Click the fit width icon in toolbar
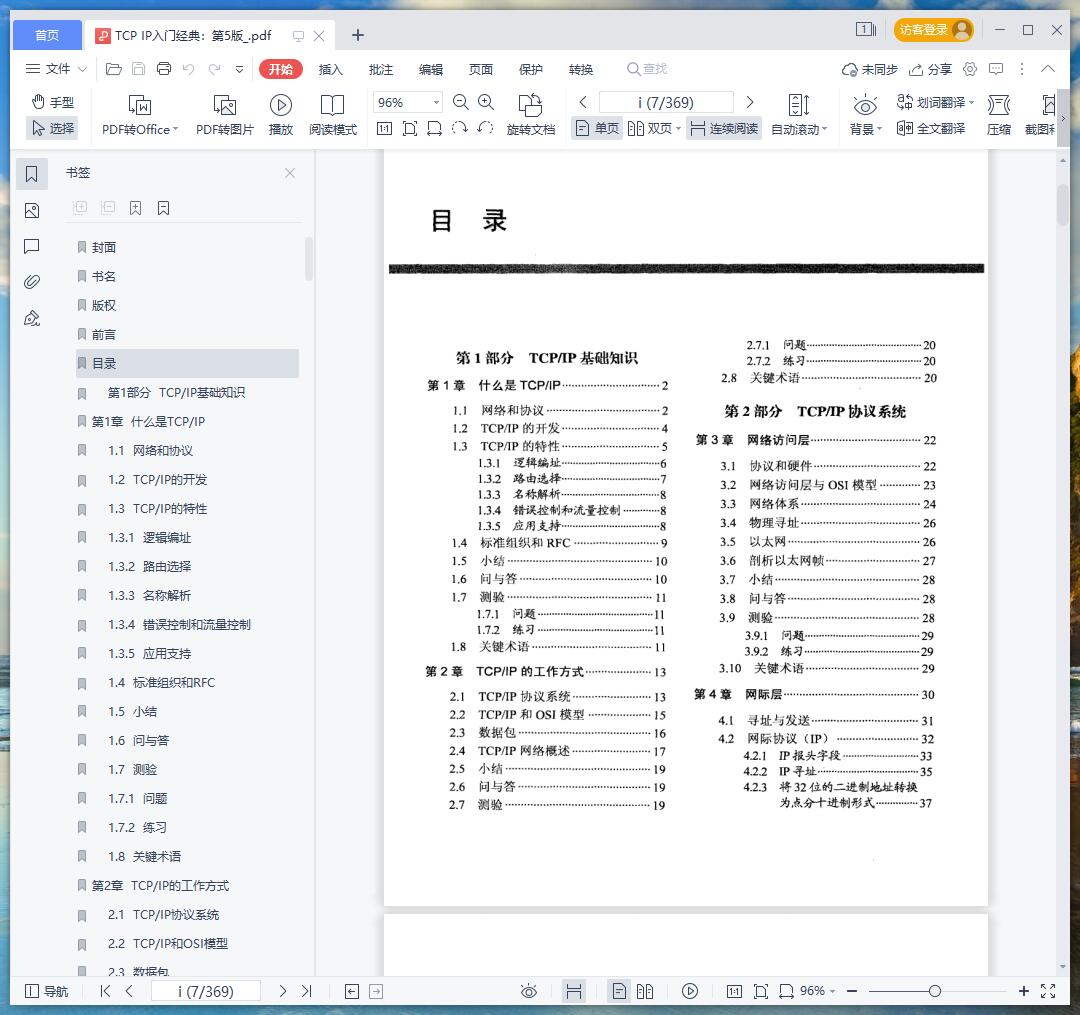The height and width of the screenshot is (1015, 1080). click(435, 128)
